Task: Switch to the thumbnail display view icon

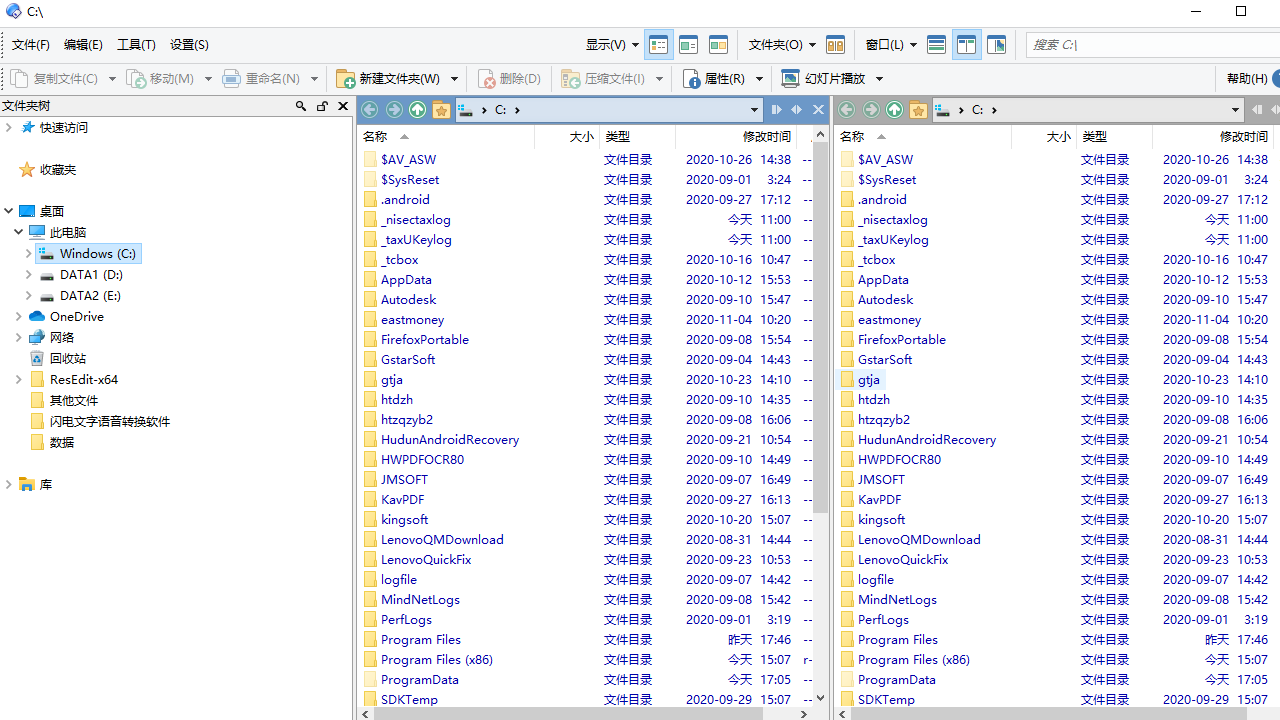Action: (718, 45)
